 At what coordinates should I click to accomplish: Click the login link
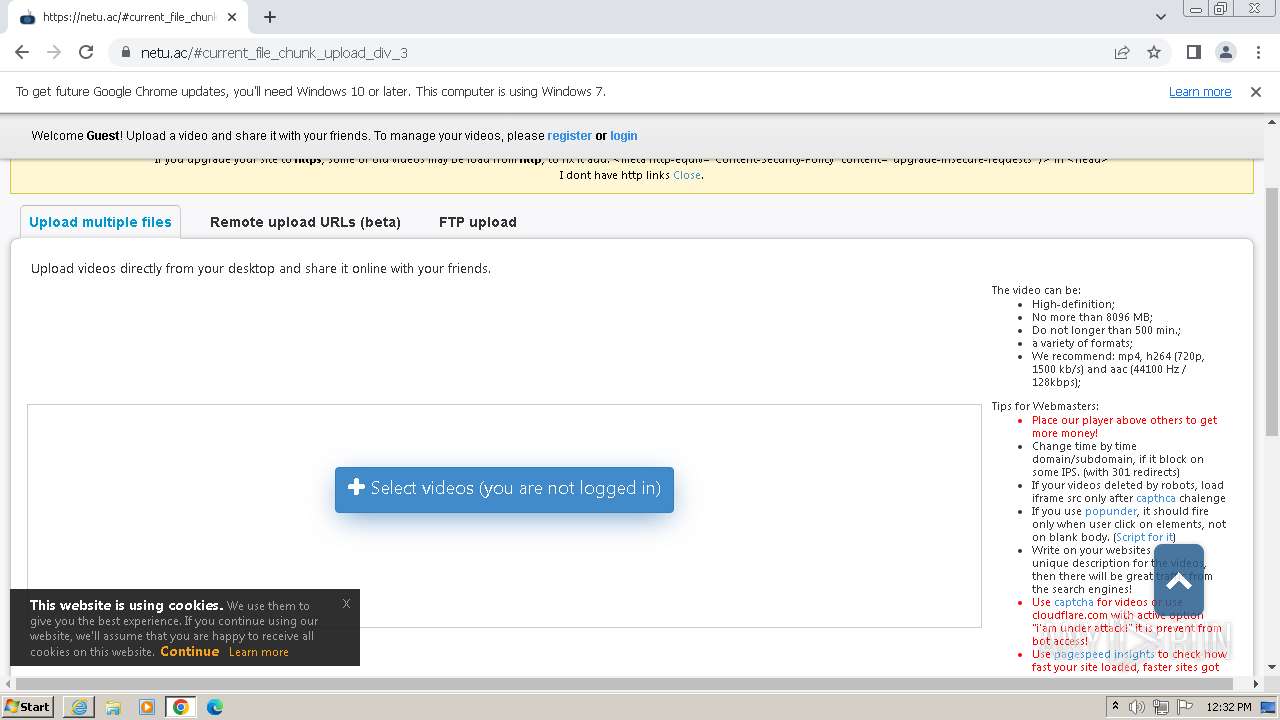click(624, 136)
